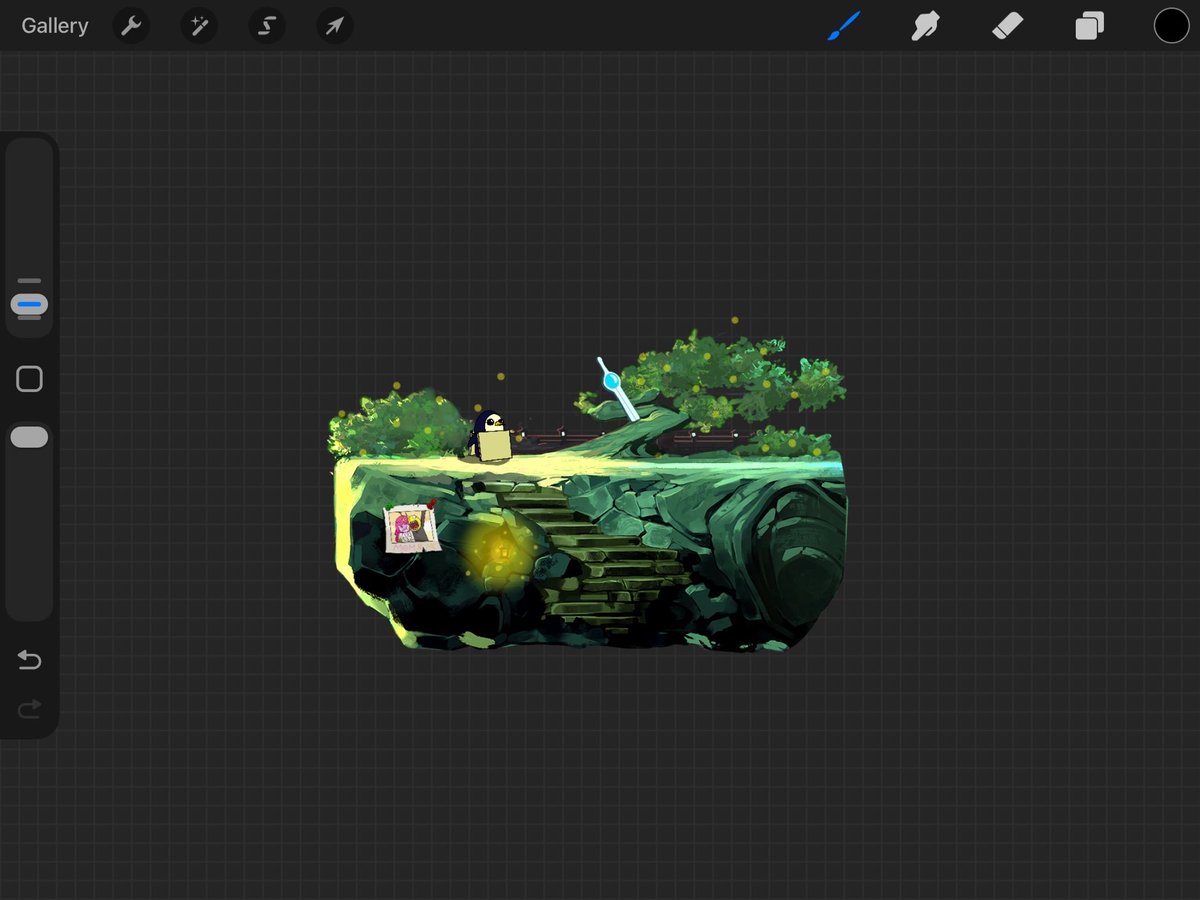This screenshot has width=1200, height=900.
Task: Click the glowing yellow lantern
Action: [501, 550]
